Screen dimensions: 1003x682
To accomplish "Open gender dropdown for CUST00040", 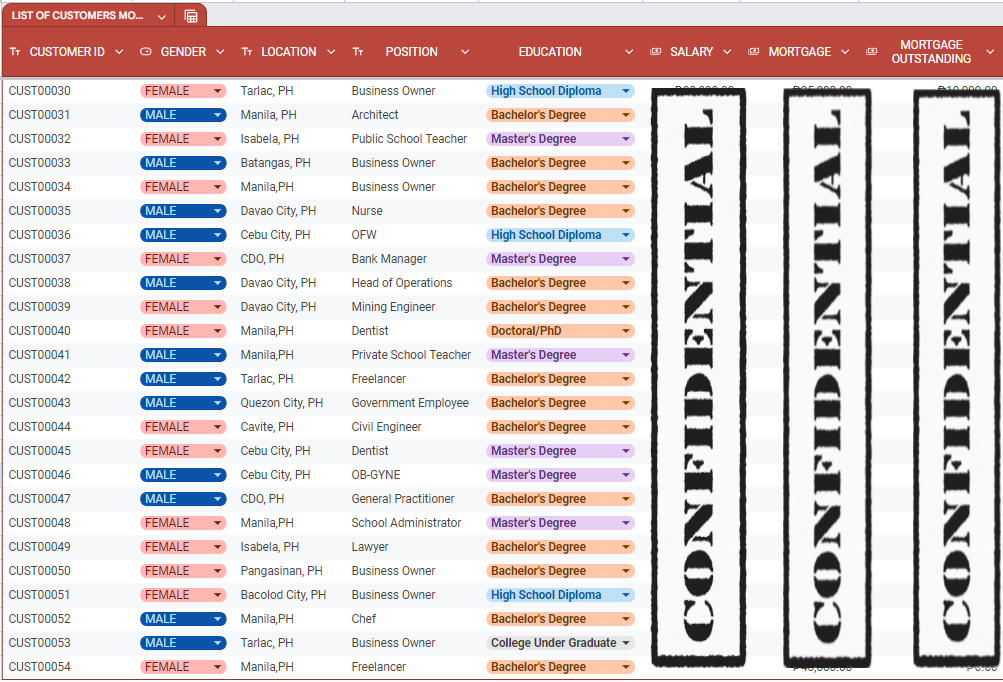I will pyautogui.click(x=183, y=331).
